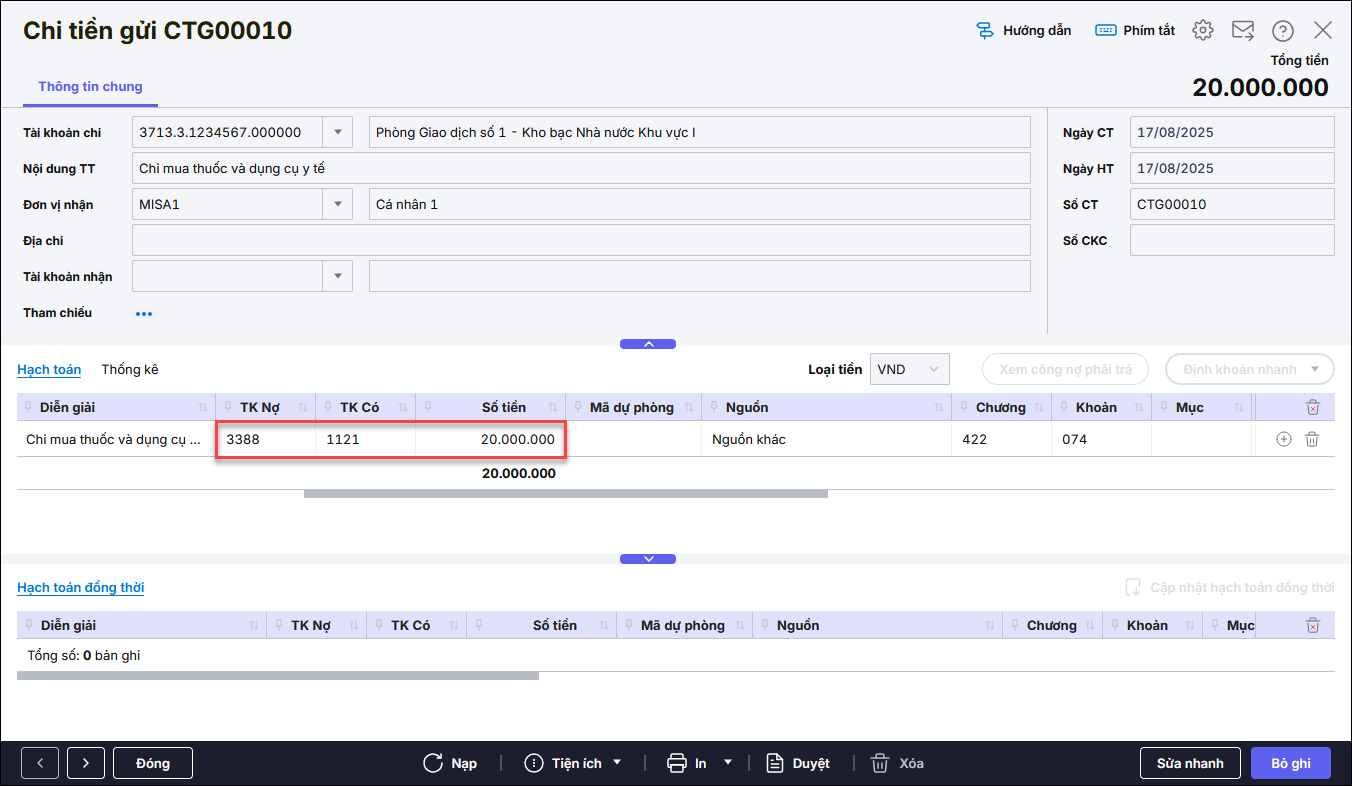Screen dimensions: 1352x786
Task: Go to next voucher arrow
Action: [86, 763]
